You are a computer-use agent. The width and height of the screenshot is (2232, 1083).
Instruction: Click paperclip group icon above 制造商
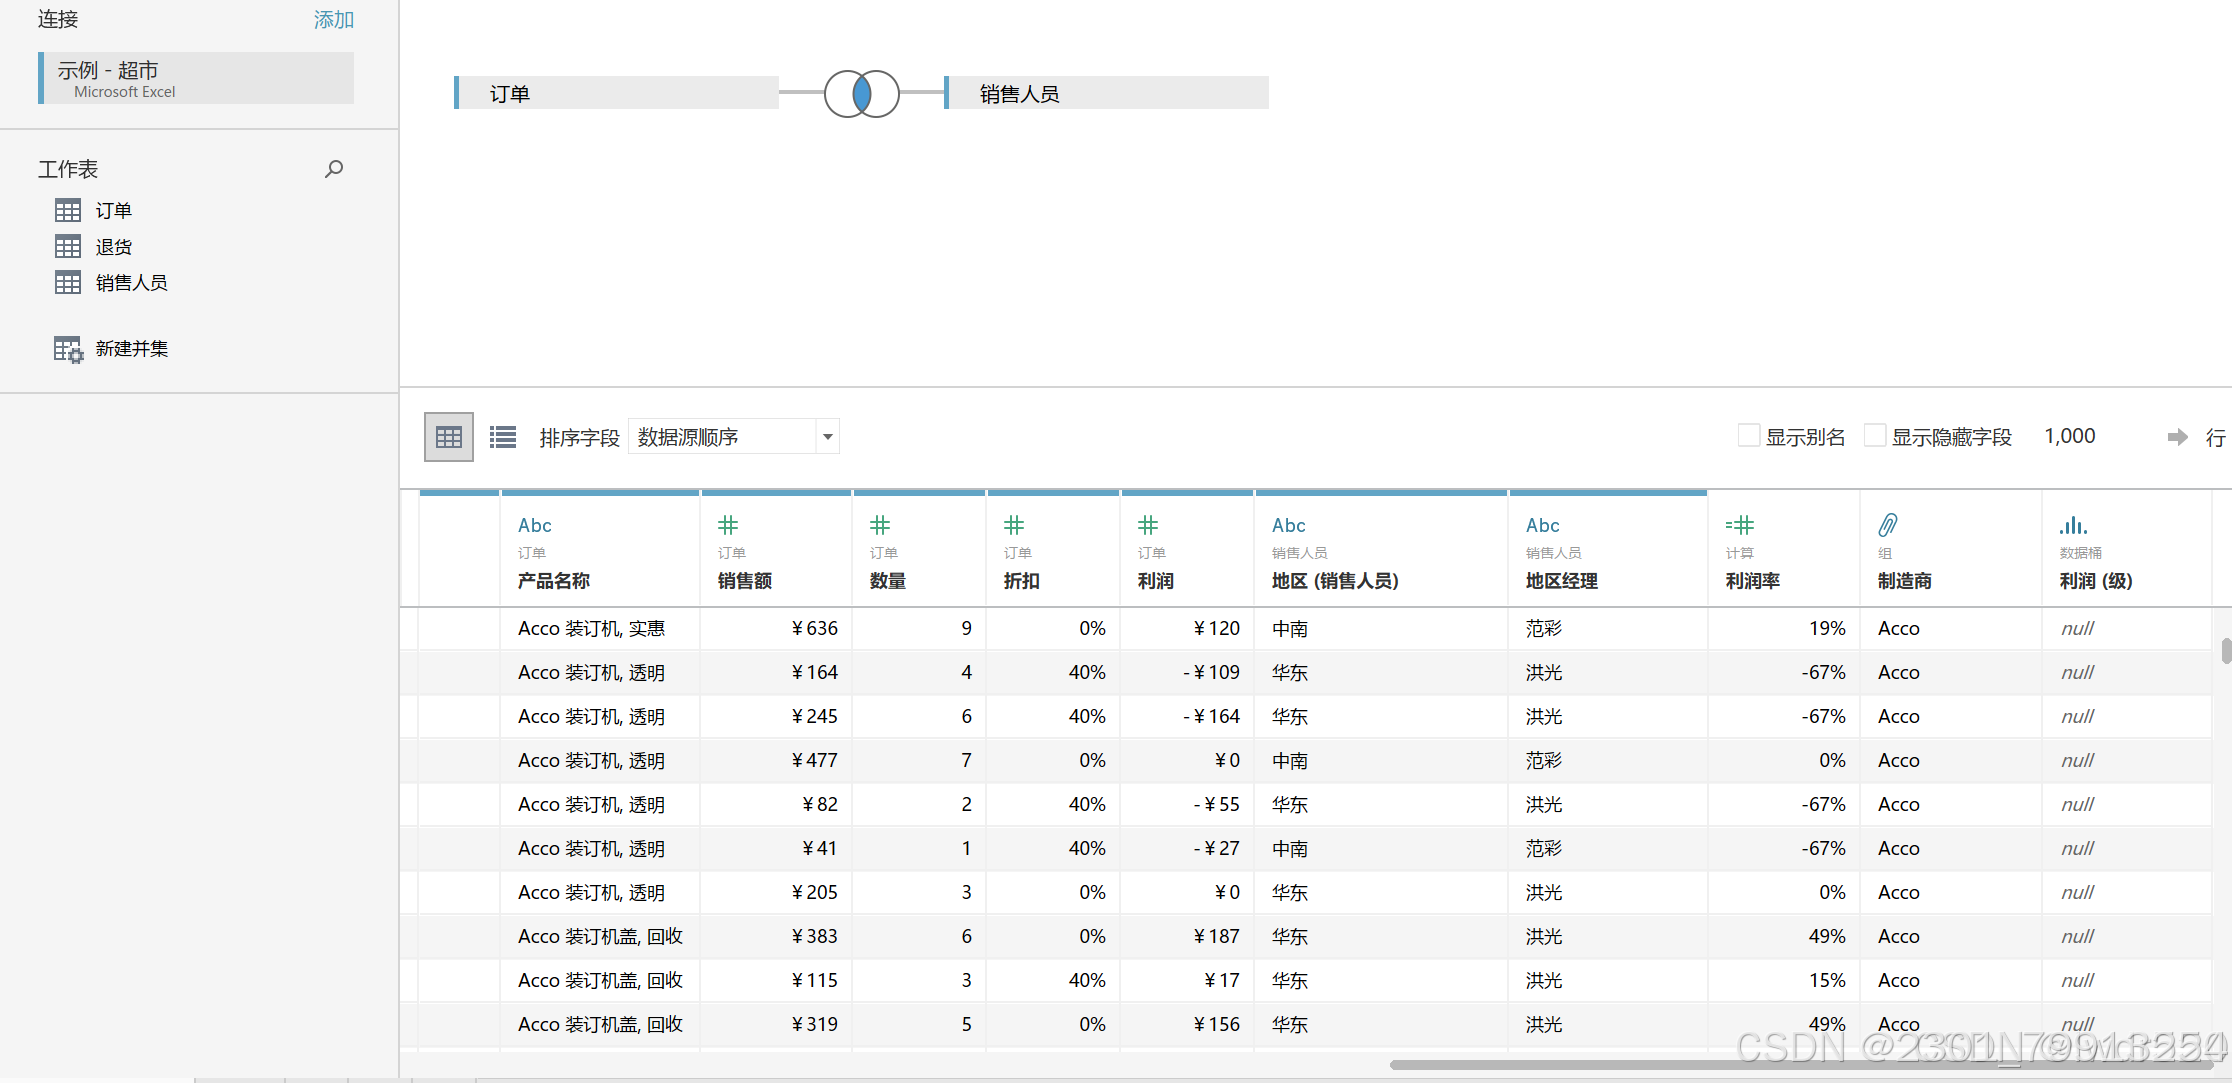(x=1887, y=525)
